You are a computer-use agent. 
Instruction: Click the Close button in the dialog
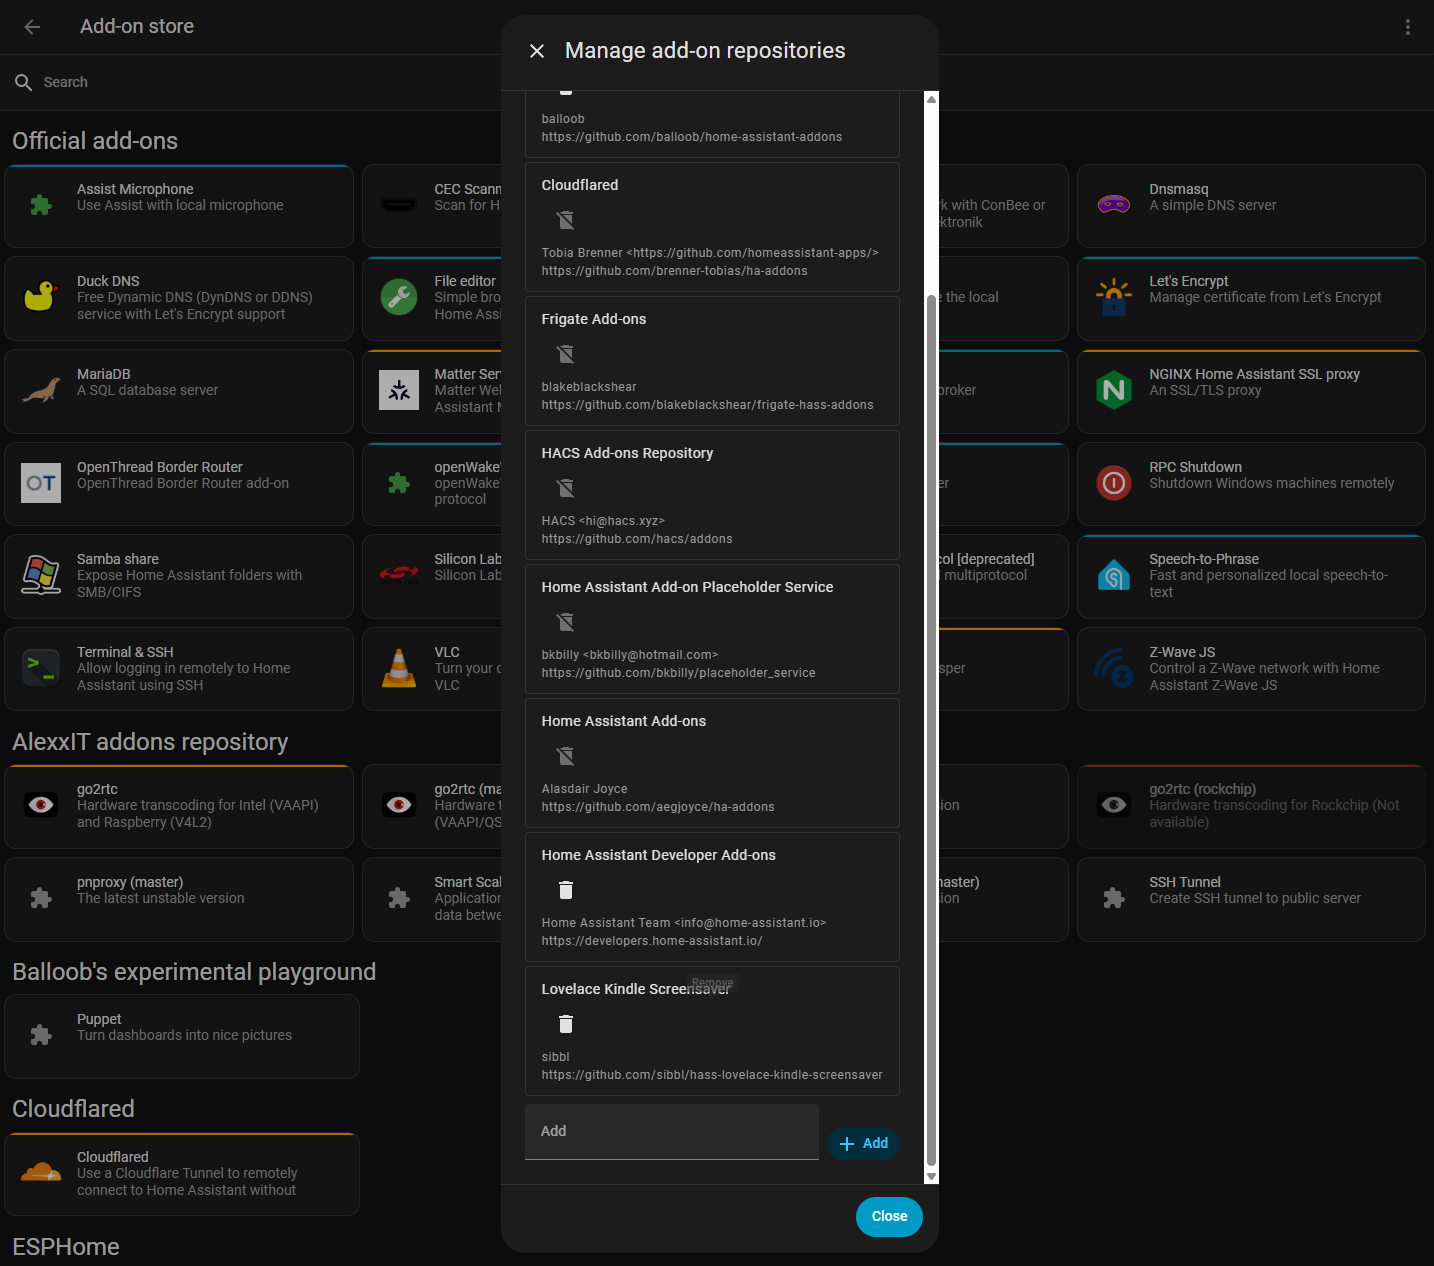click(889, 1216)
